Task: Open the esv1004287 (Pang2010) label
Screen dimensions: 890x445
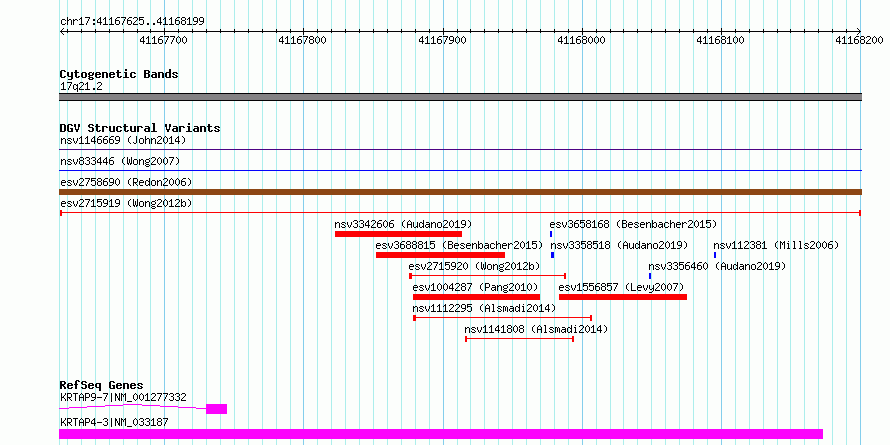Action: click(476, 287)
